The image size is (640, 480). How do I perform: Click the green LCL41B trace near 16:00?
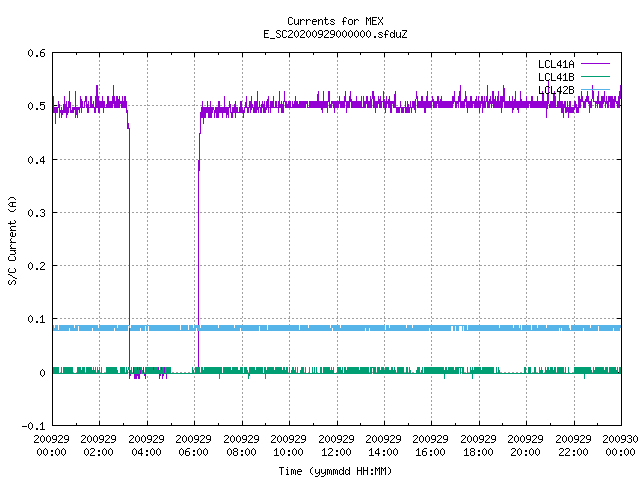tap(431, 370)
